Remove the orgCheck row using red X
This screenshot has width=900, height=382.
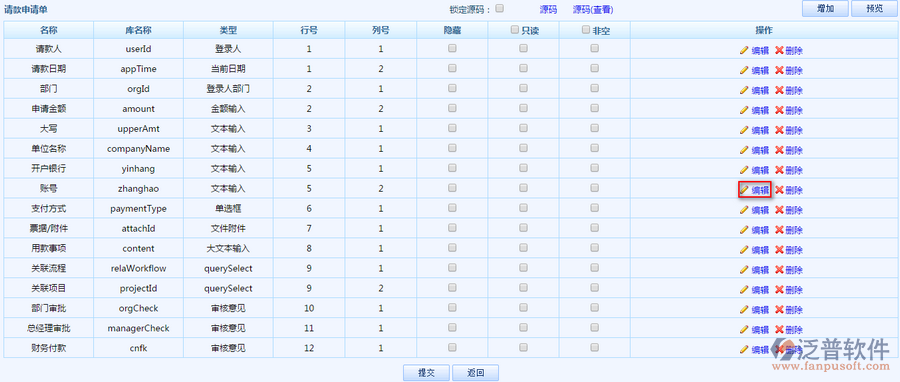[779, 309]
